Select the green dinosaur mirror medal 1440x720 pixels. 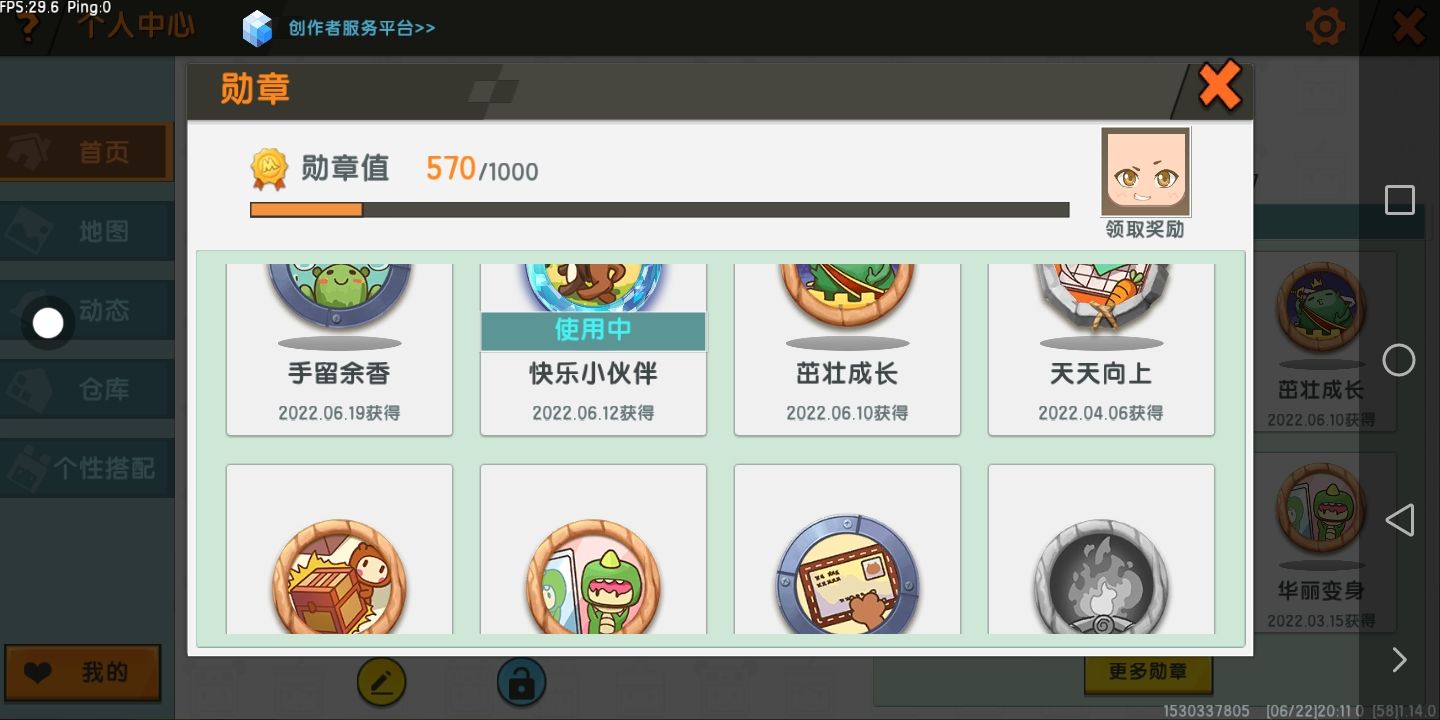[593, 549]
